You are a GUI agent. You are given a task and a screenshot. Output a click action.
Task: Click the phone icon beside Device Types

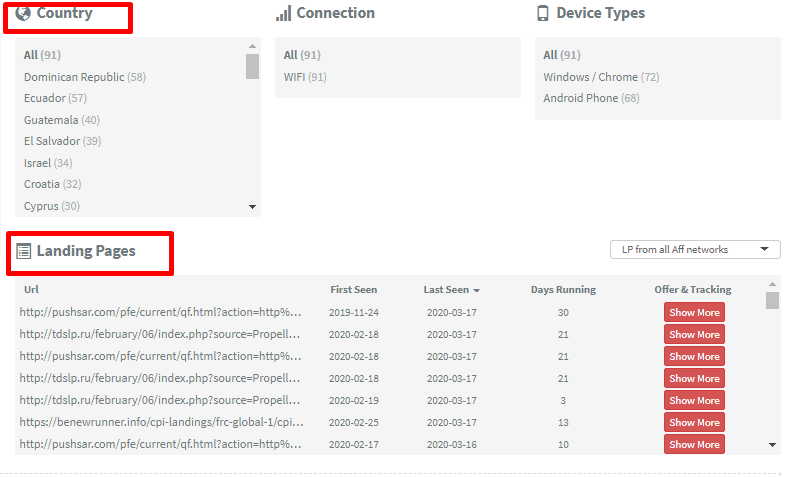tap(543, 14)
